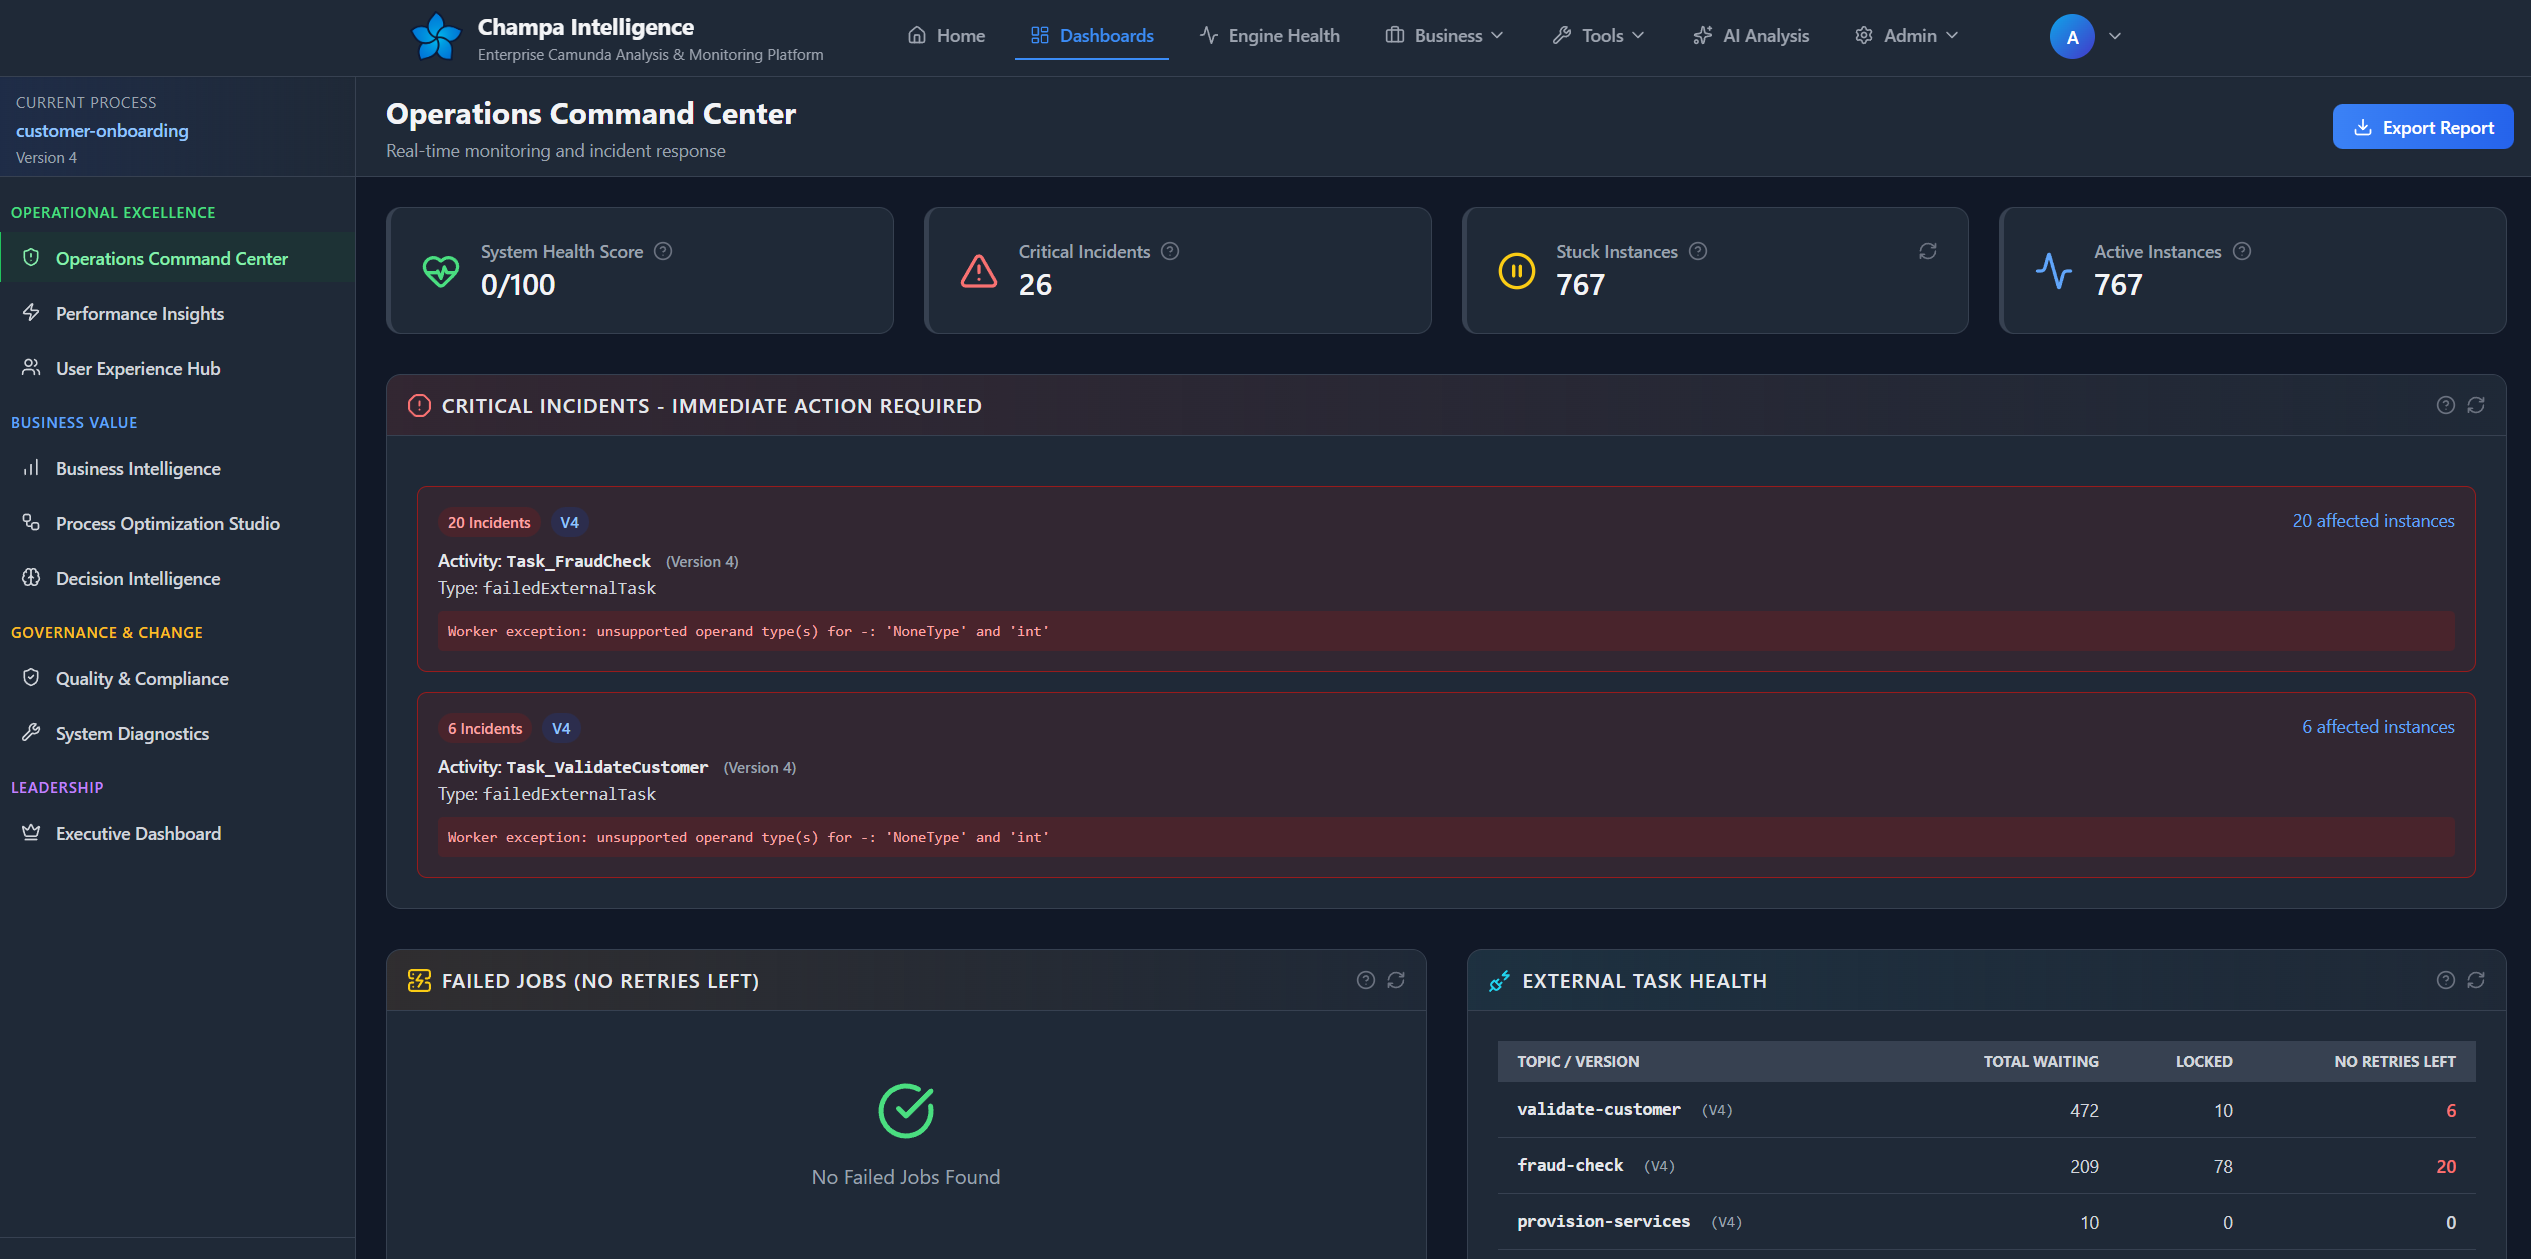Click the Champa Intelligence flower logo
This screenshot has height=1259, width=2531.
(436, 37)
